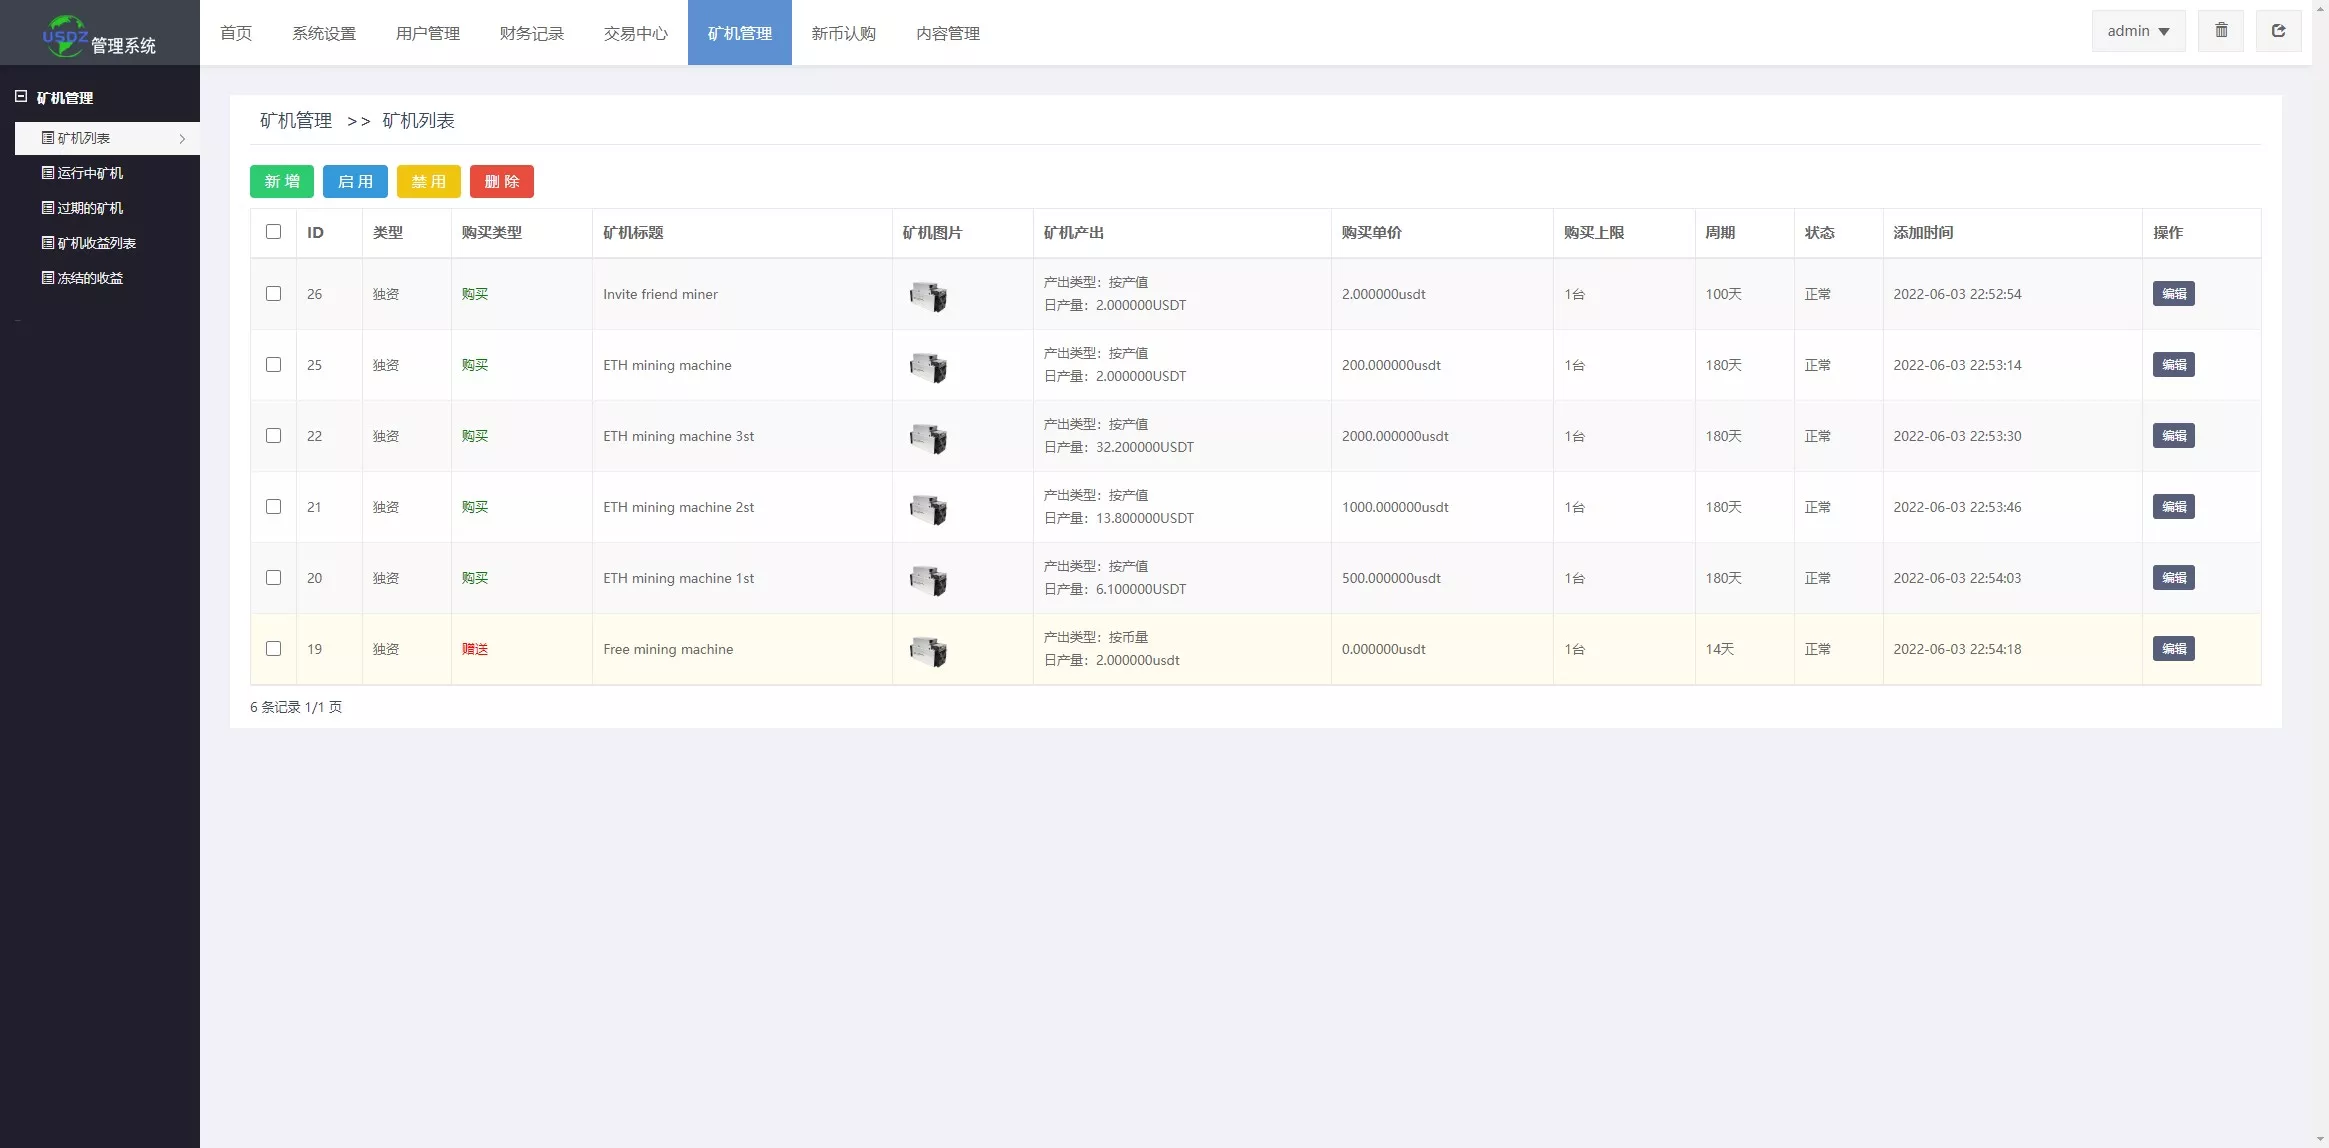Click the trash icon in top bar
This screenshot has height=1148, width=2329.
pyautogui.click(x=2221, y=31)
